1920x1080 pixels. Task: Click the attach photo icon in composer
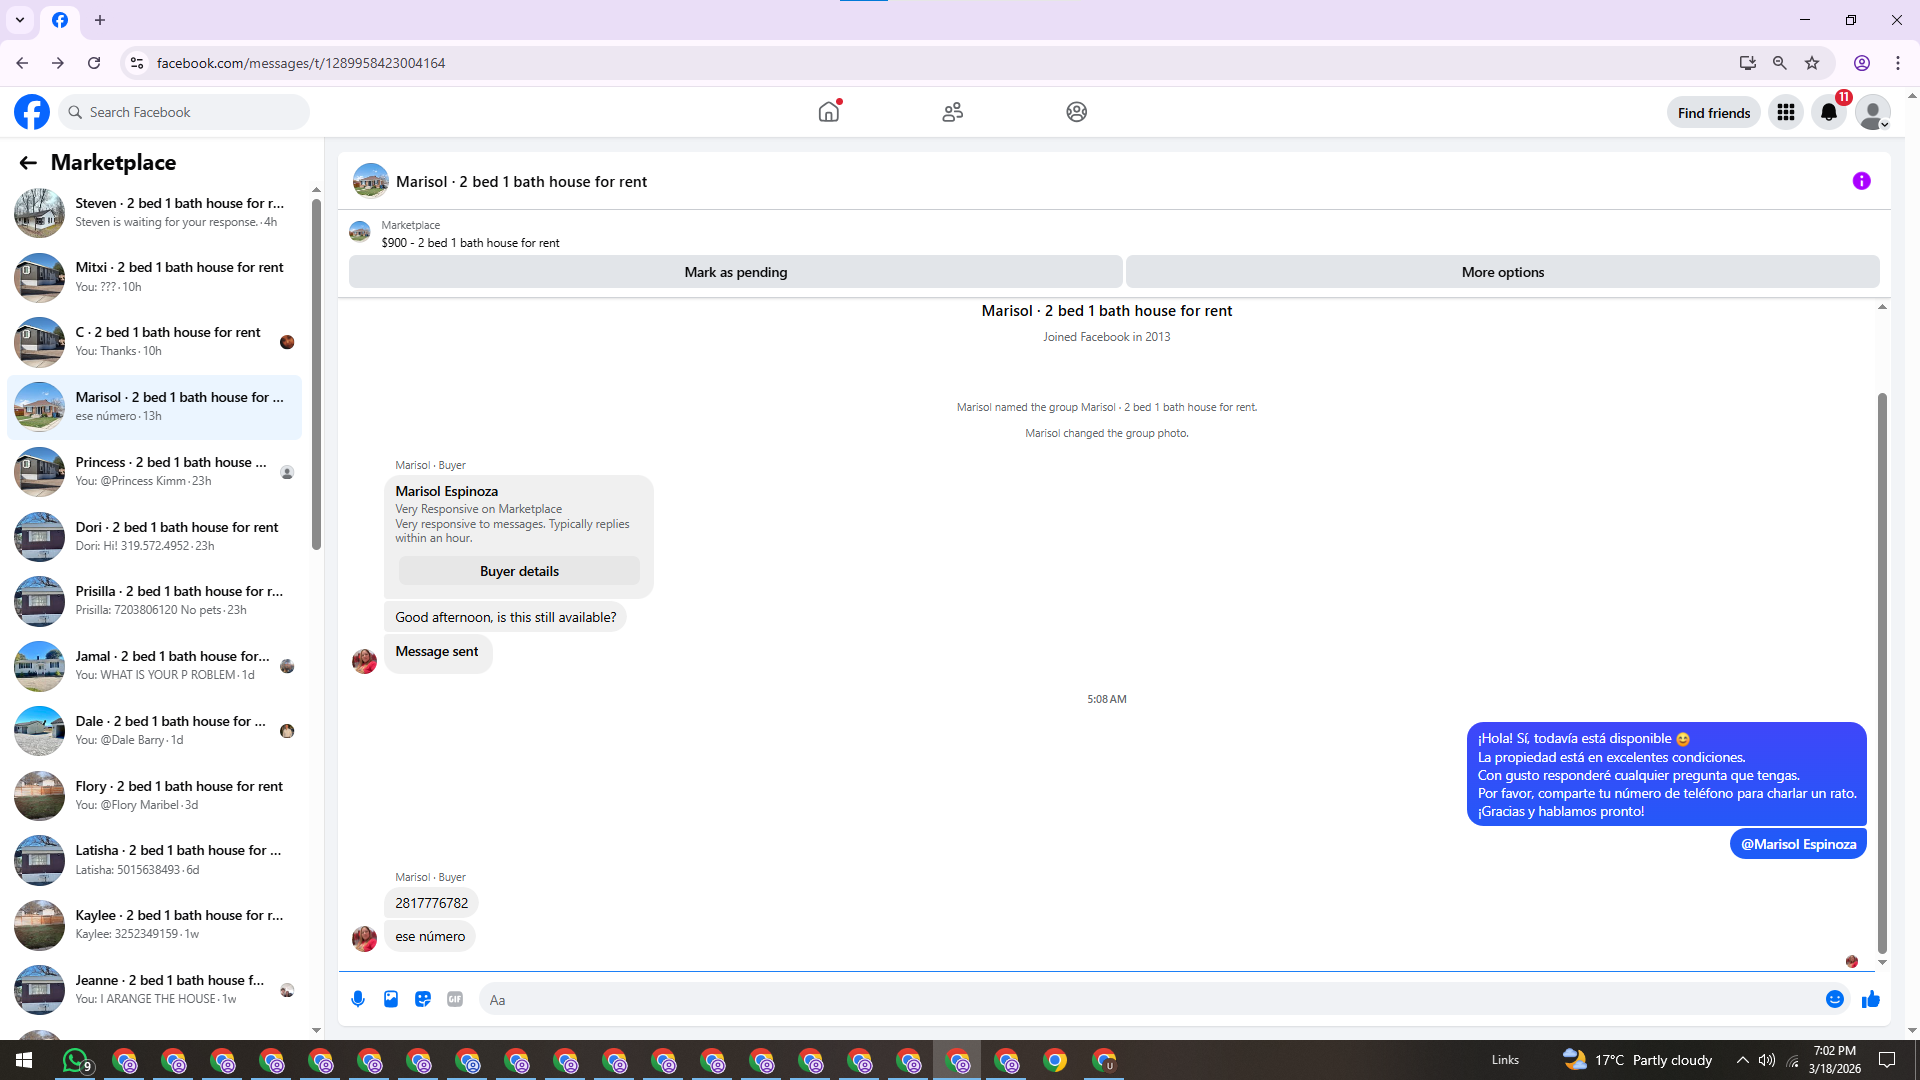click(391, 999)
